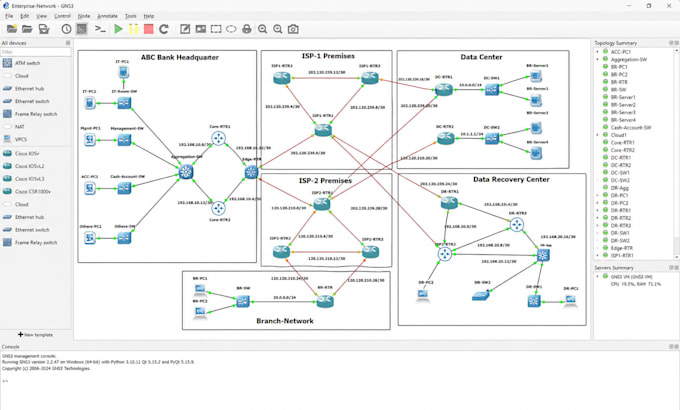
Task: Open the Annotate menu
Action: (107, 16)
